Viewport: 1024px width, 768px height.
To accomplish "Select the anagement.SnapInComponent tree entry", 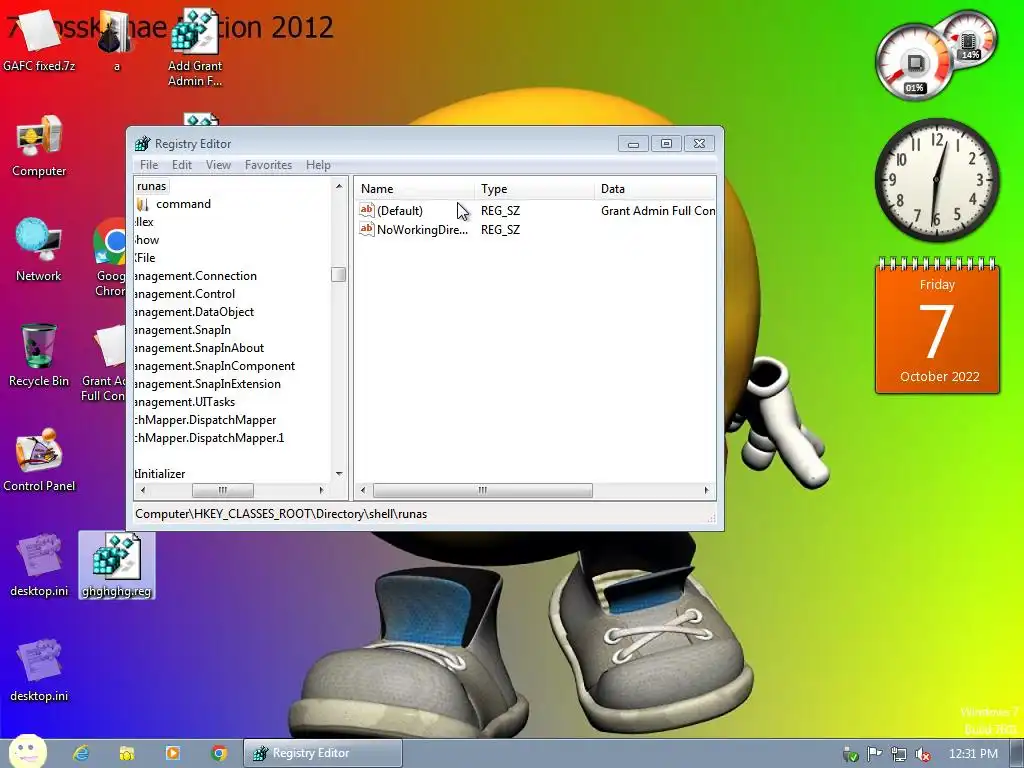I will 214,366.
